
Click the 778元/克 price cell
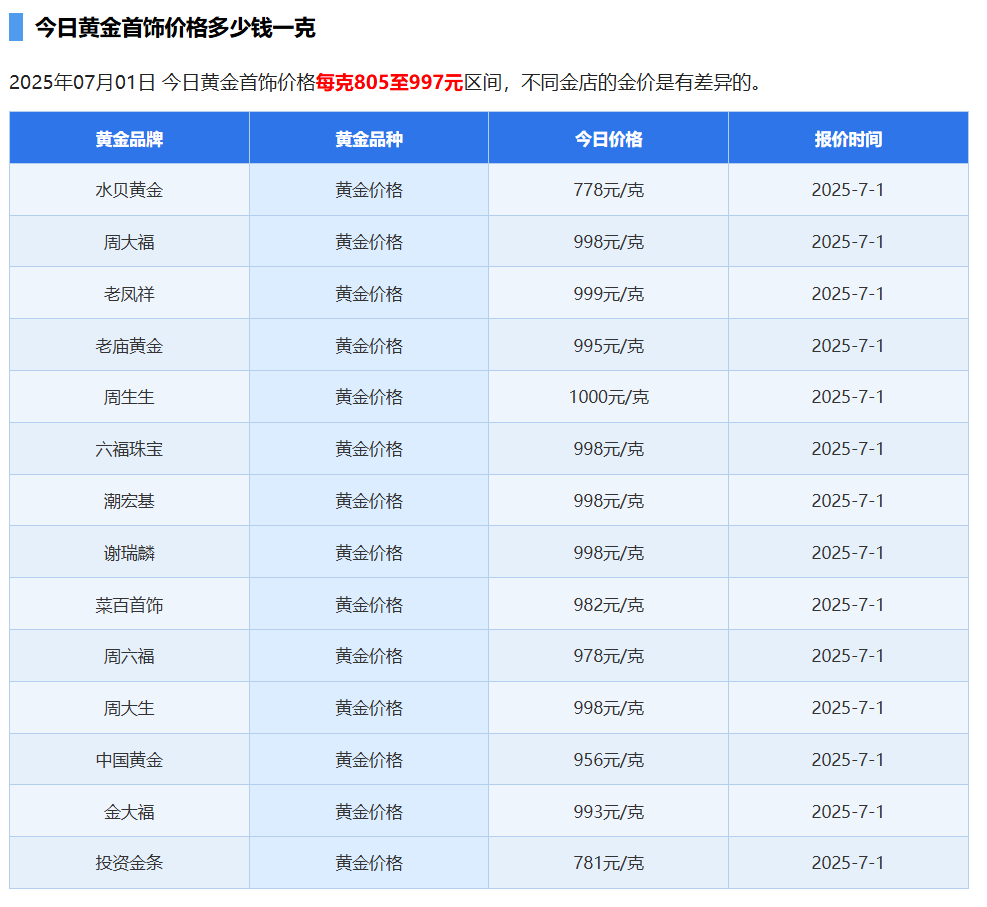tap(609, 190)
